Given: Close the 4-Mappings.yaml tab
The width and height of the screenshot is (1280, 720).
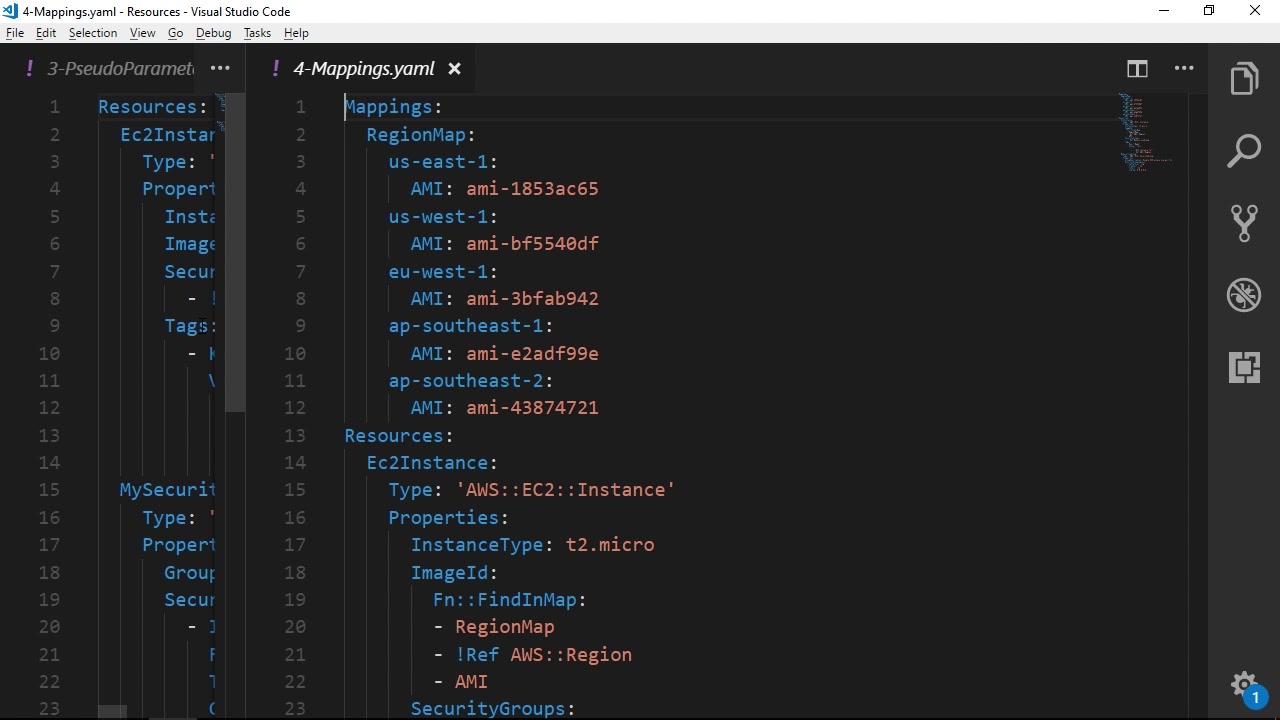Looking at the screenshot, I should [454, 69].
